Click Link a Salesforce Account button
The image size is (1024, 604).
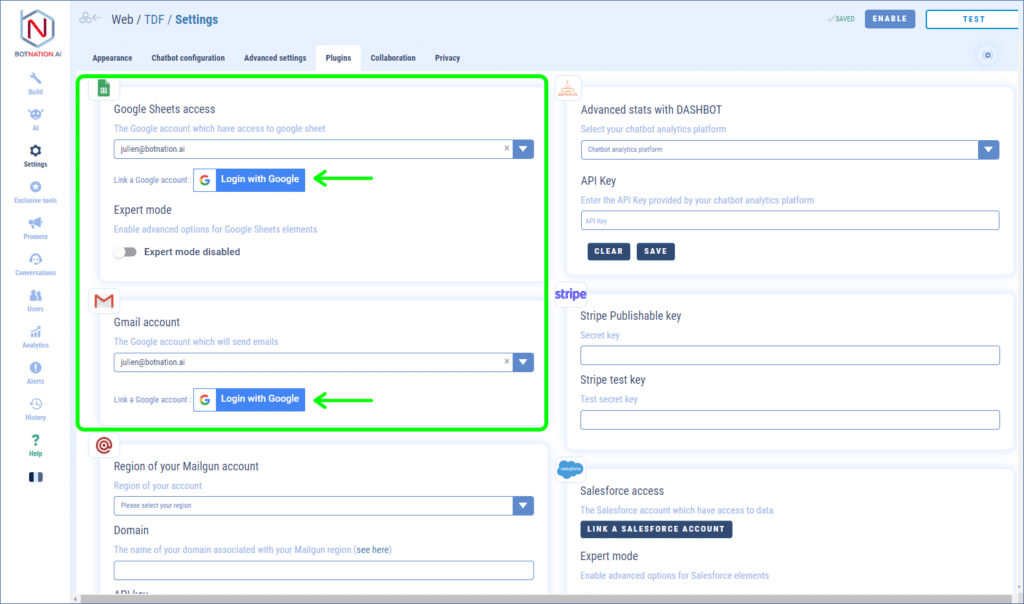656,529
